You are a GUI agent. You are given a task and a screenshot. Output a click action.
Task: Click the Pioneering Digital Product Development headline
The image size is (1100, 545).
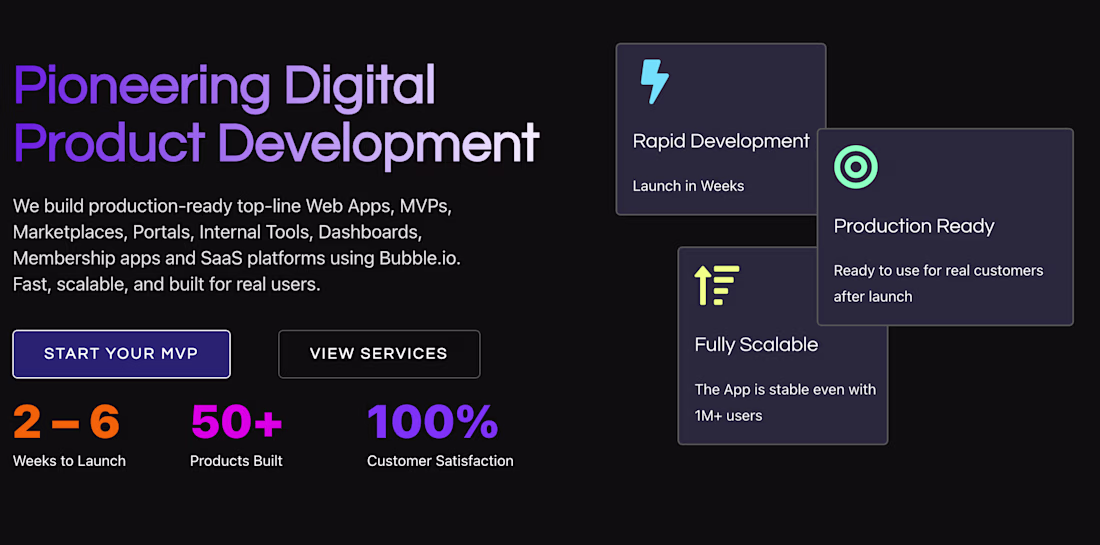276,116
